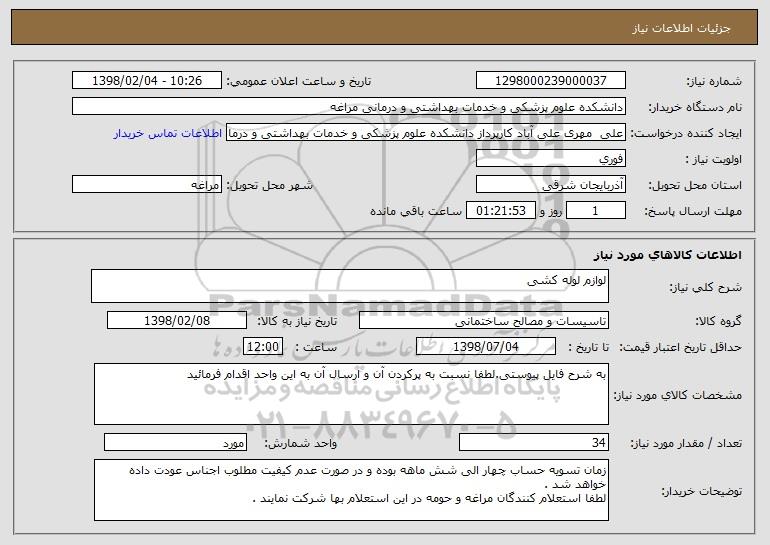Image resolution: width=770 pixels, height=545 pixels.
Task: Select the announcement date field 1398/02/04 - 10:26
Action: [147, 80]
